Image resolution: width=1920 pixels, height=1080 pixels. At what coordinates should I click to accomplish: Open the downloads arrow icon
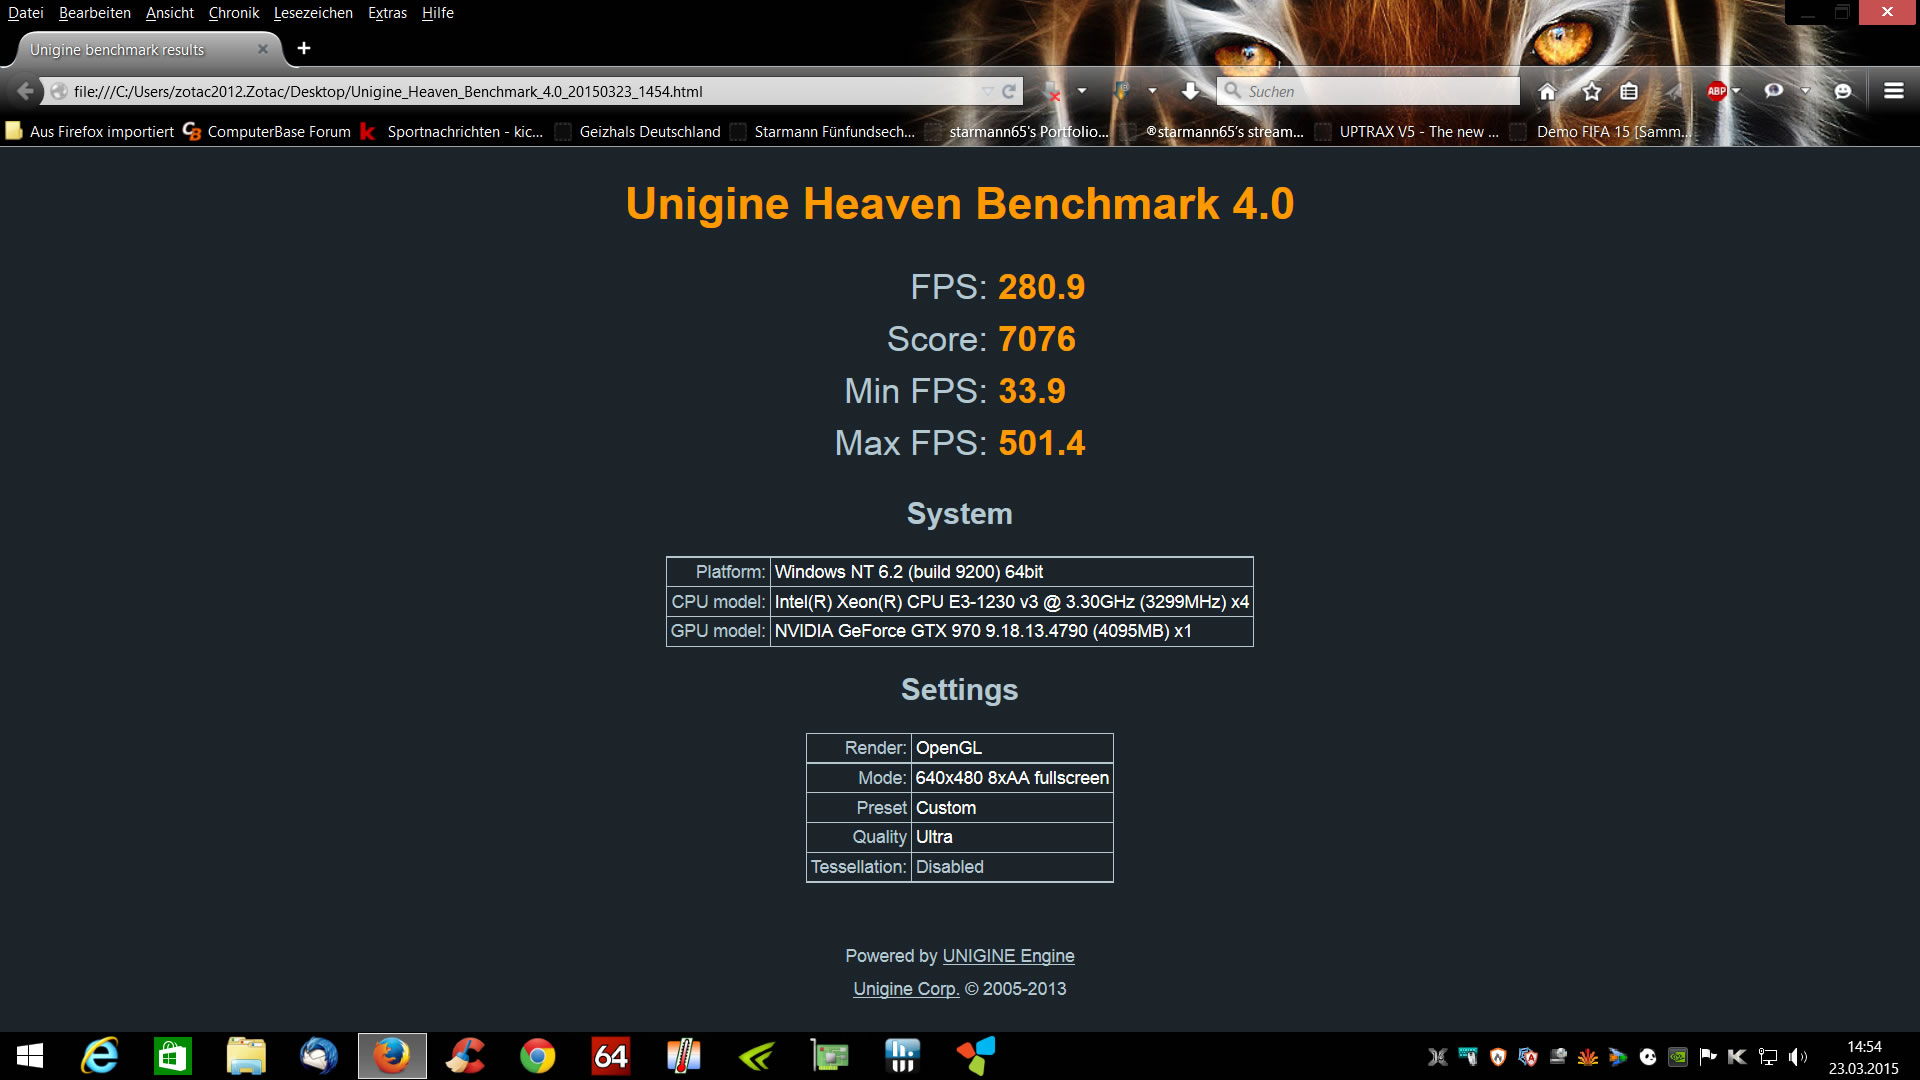click(x=1190, y=91)
